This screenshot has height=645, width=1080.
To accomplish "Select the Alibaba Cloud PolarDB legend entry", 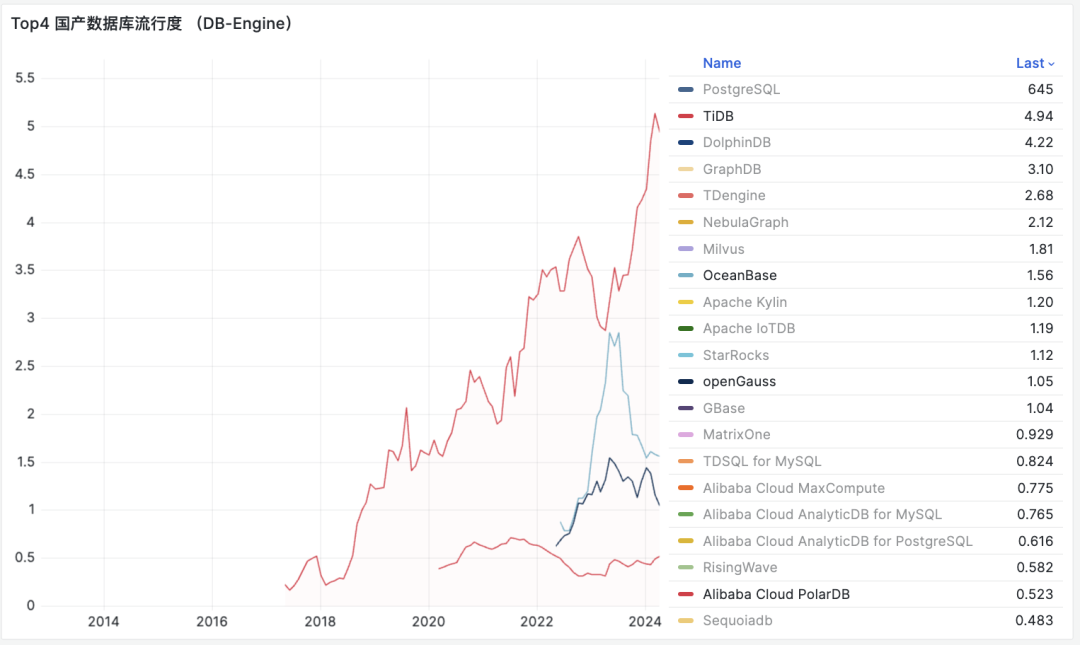I will coord(776,594).
